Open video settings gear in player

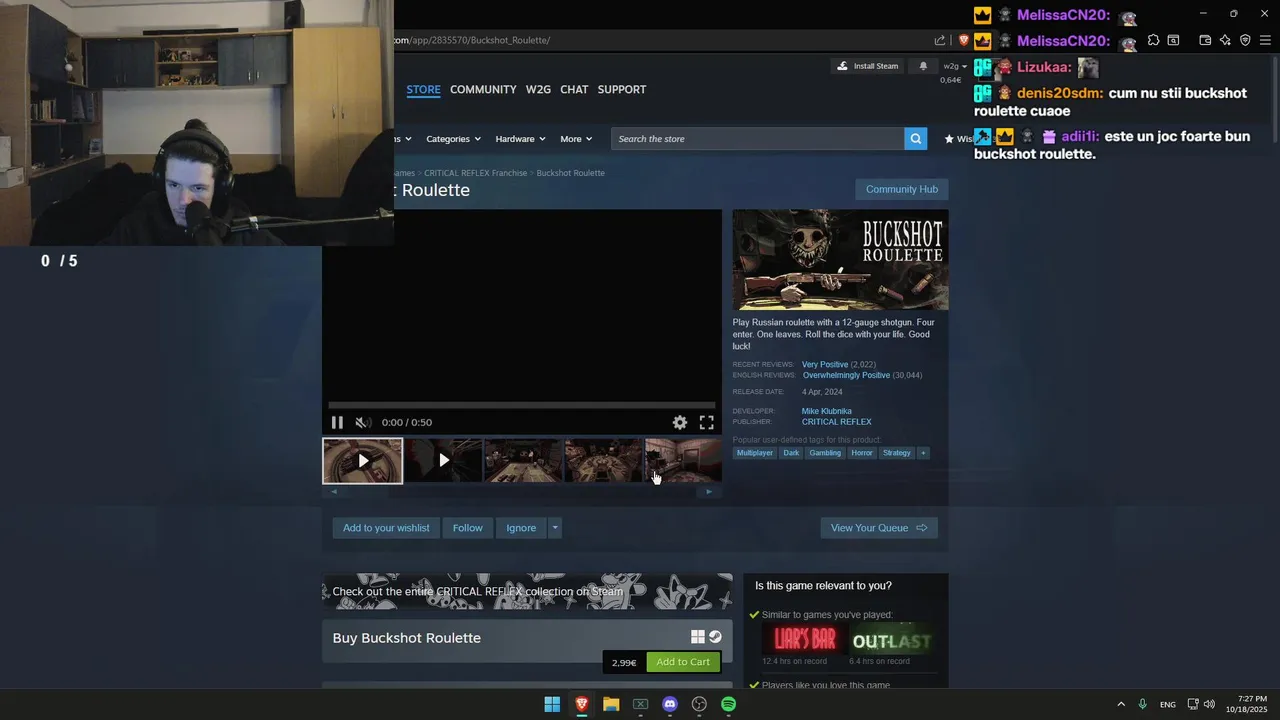pyautogui.click(x=680, y=422)
